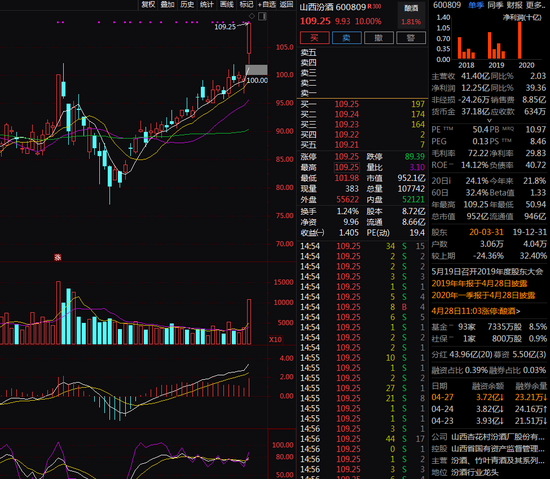Click the 买一 bid price 109.25
The width and height of the screenshot is (550, 479).
click(x=347, y=104)
